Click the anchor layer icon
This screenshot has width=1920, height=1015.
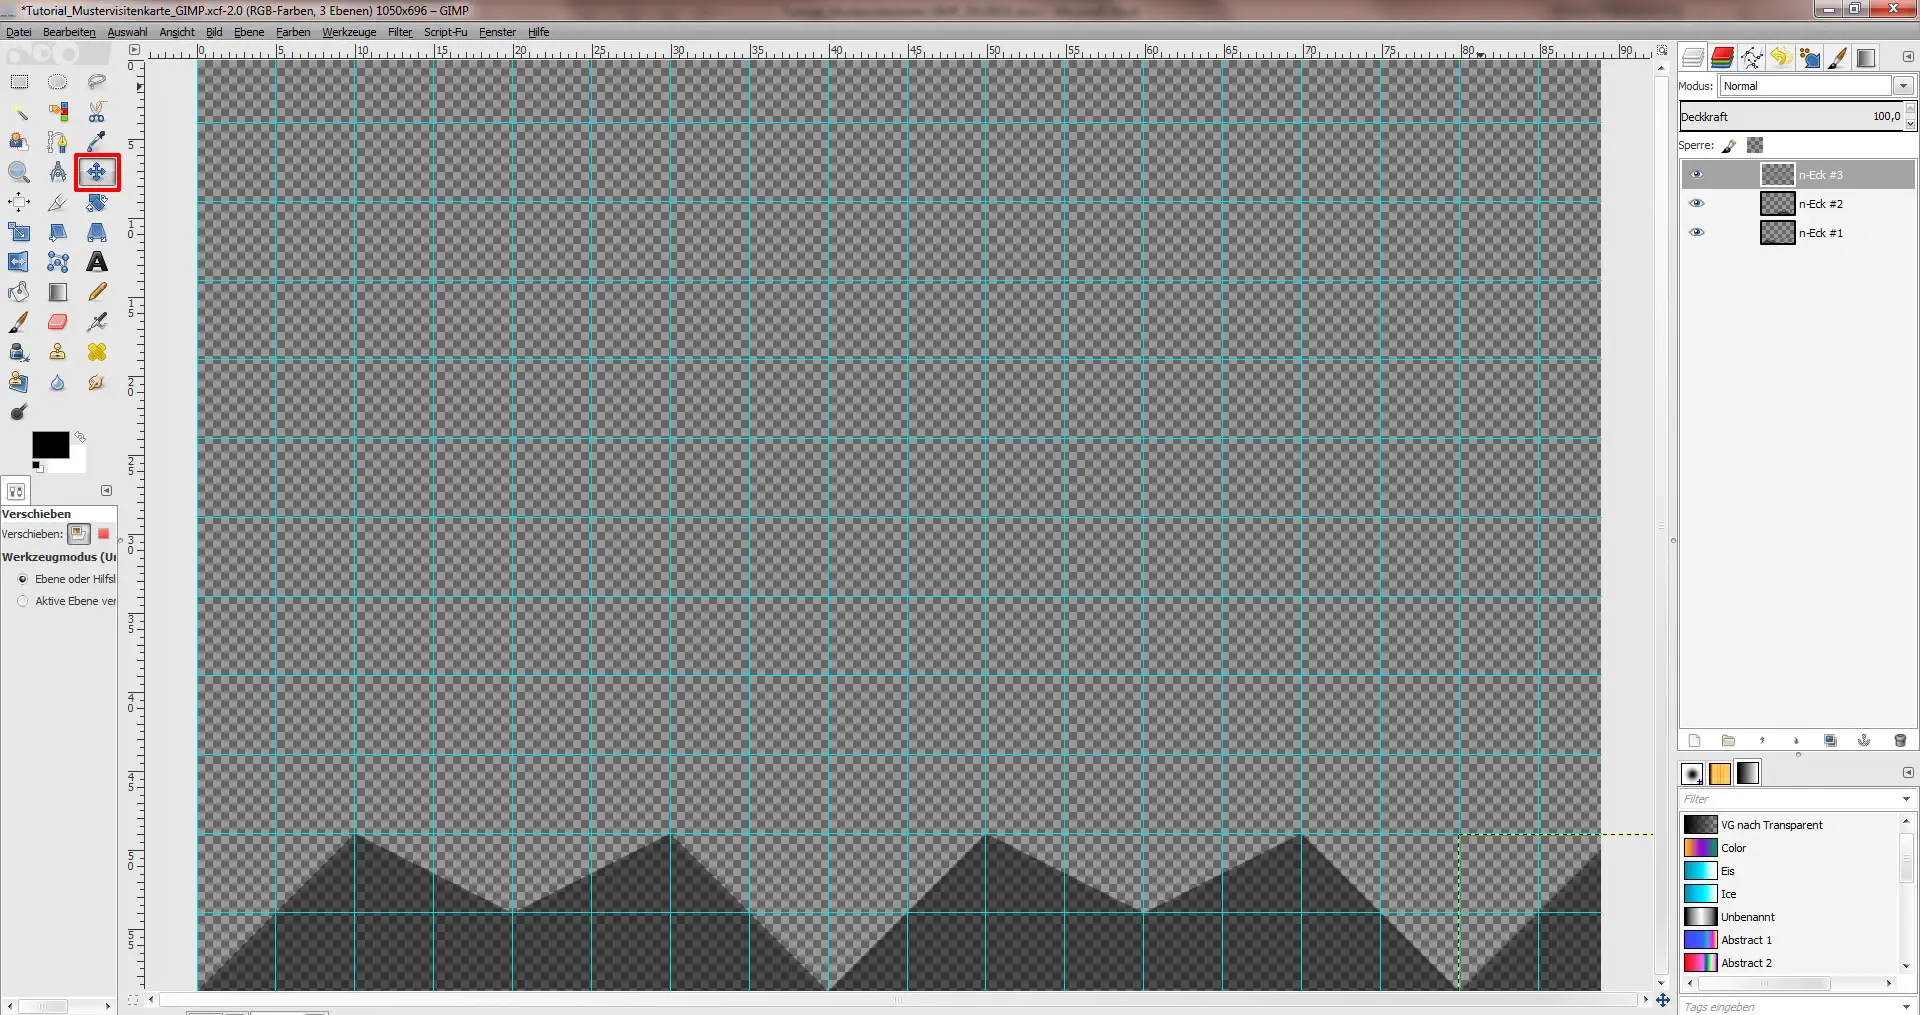(1864, 741)
